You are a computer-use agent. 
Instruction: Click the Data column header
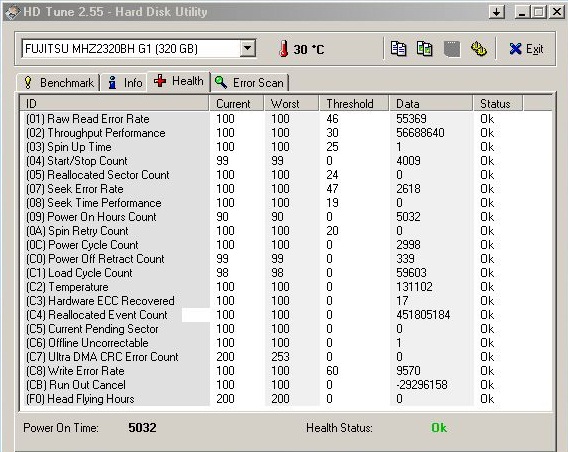[x=431, y=104]
